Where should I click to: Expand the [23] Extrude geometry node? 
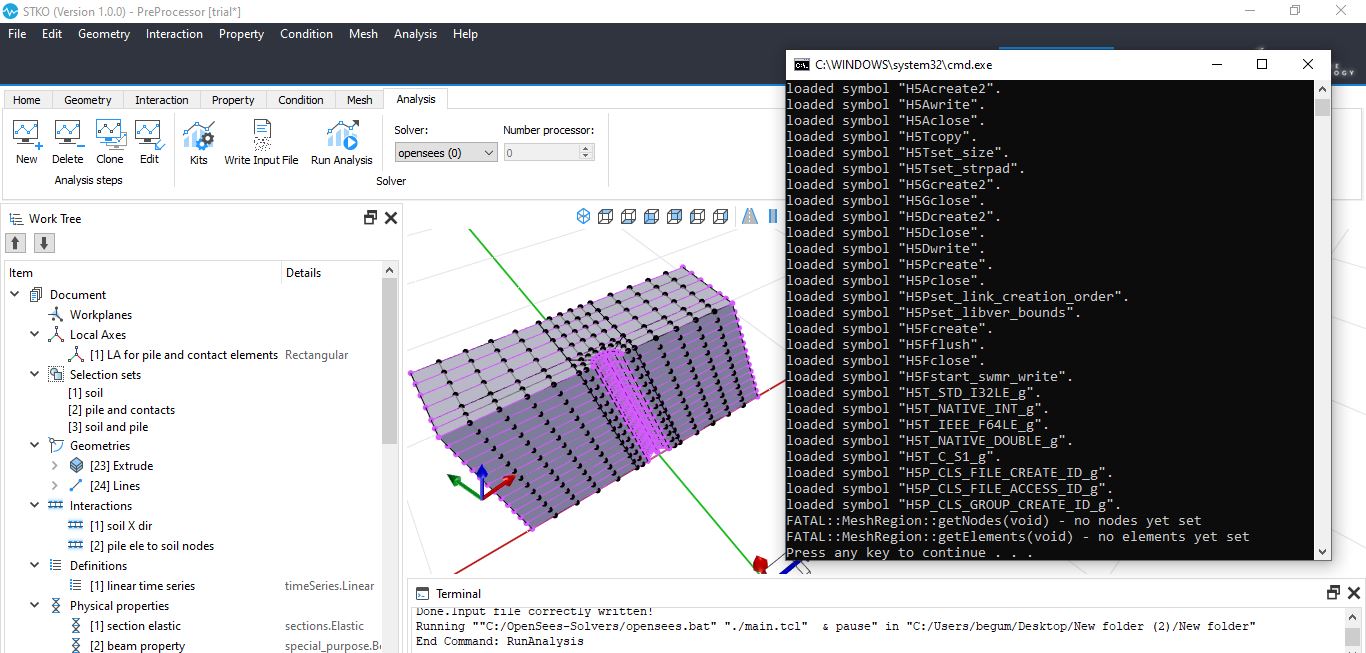click(x=55, y=466)
